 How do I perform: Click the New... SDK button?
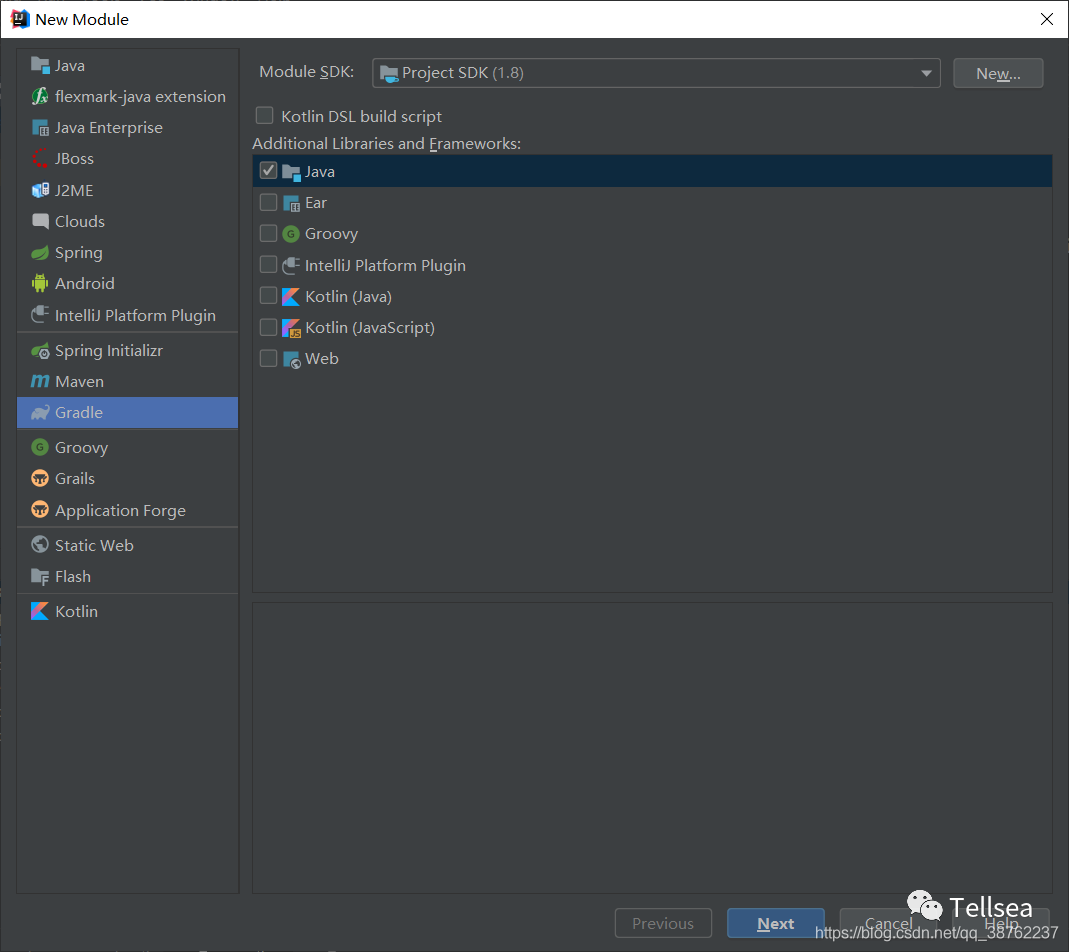pos(998,73)
